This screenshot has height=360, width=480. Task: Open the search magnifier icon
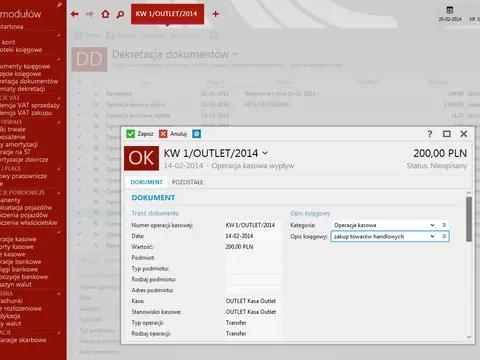point(120,14)
